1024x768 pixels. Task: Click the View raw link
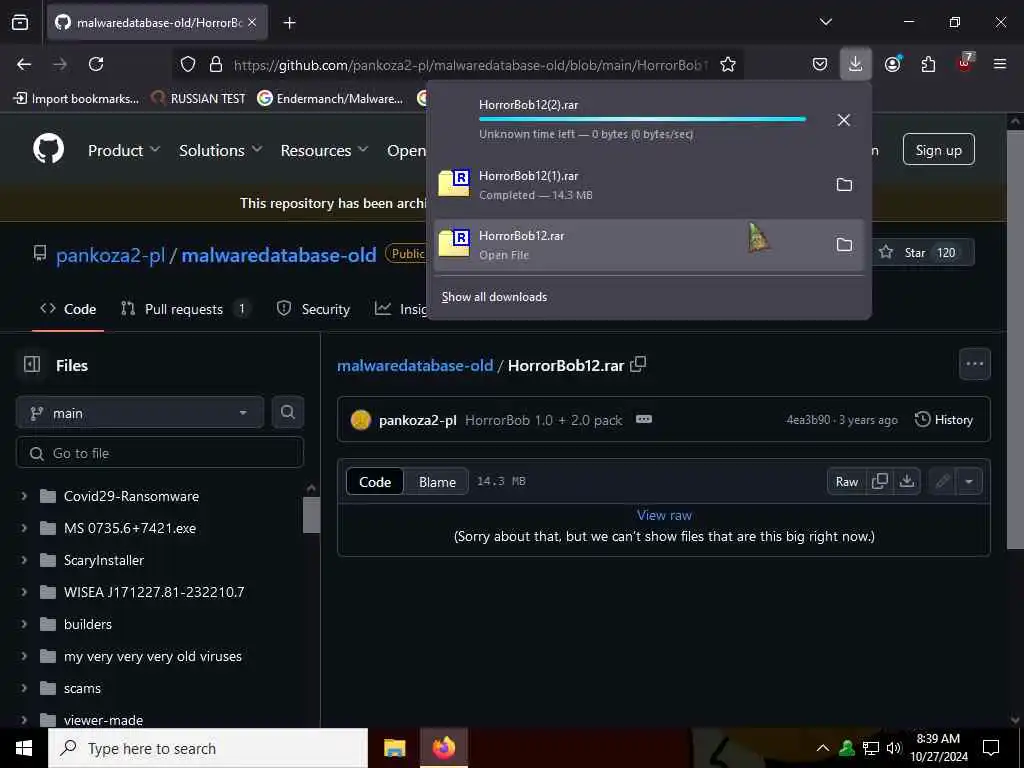664,515
